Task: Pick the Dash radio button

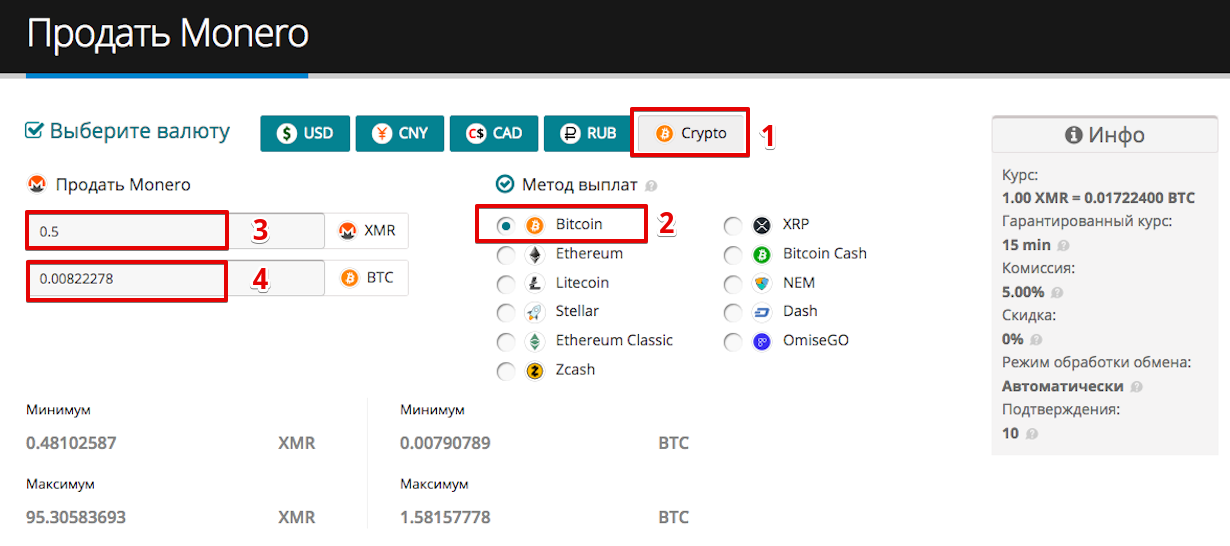Action: click(734, 313)
